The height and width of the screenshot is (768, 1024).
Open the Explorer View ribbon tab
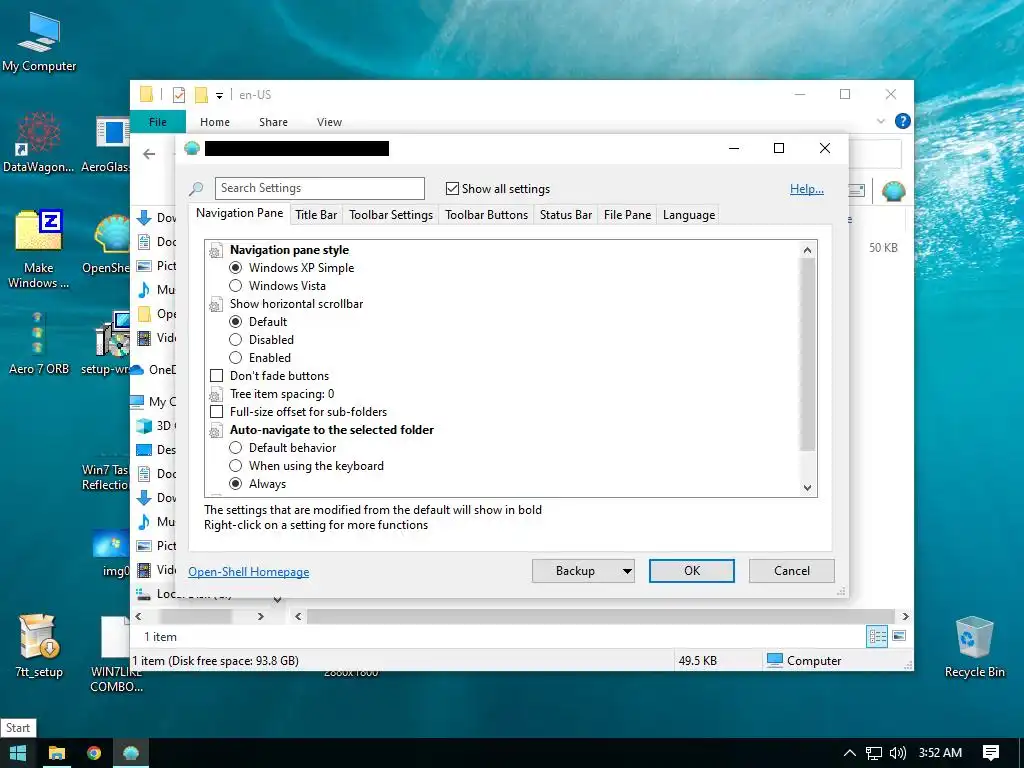329,122
